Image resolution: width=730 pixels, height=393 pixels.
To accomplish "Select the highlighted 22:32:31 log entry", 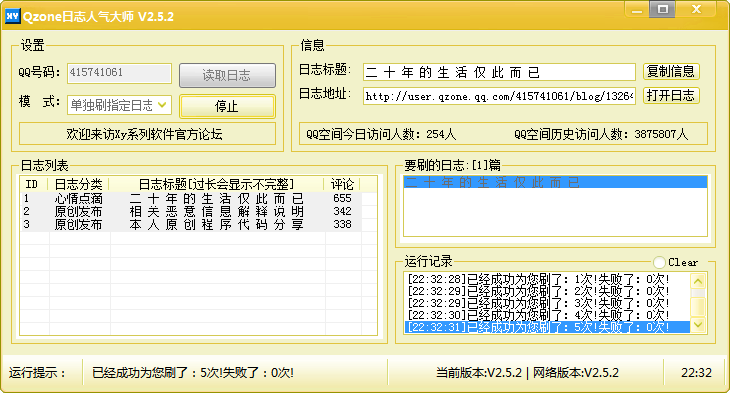I will pyautogui.click(x=547, y=327).
